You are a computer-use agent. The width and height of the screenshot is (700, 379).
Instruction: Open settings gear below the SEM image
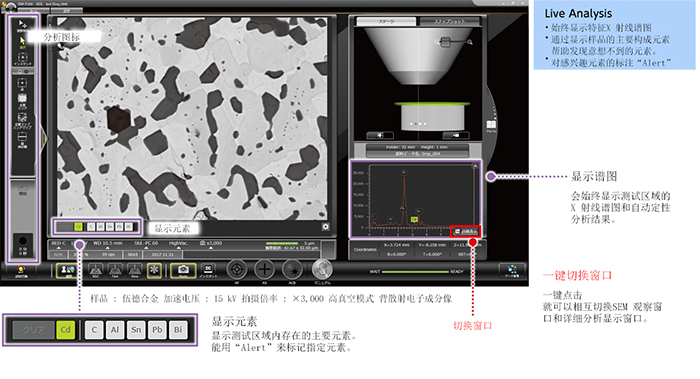tap(326, 227)
